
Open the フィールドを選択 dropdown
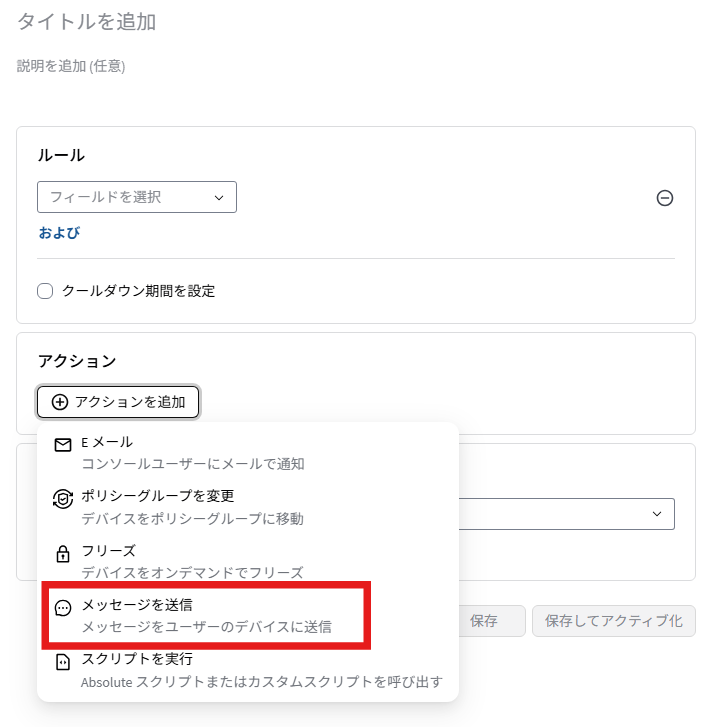(137, 197)
